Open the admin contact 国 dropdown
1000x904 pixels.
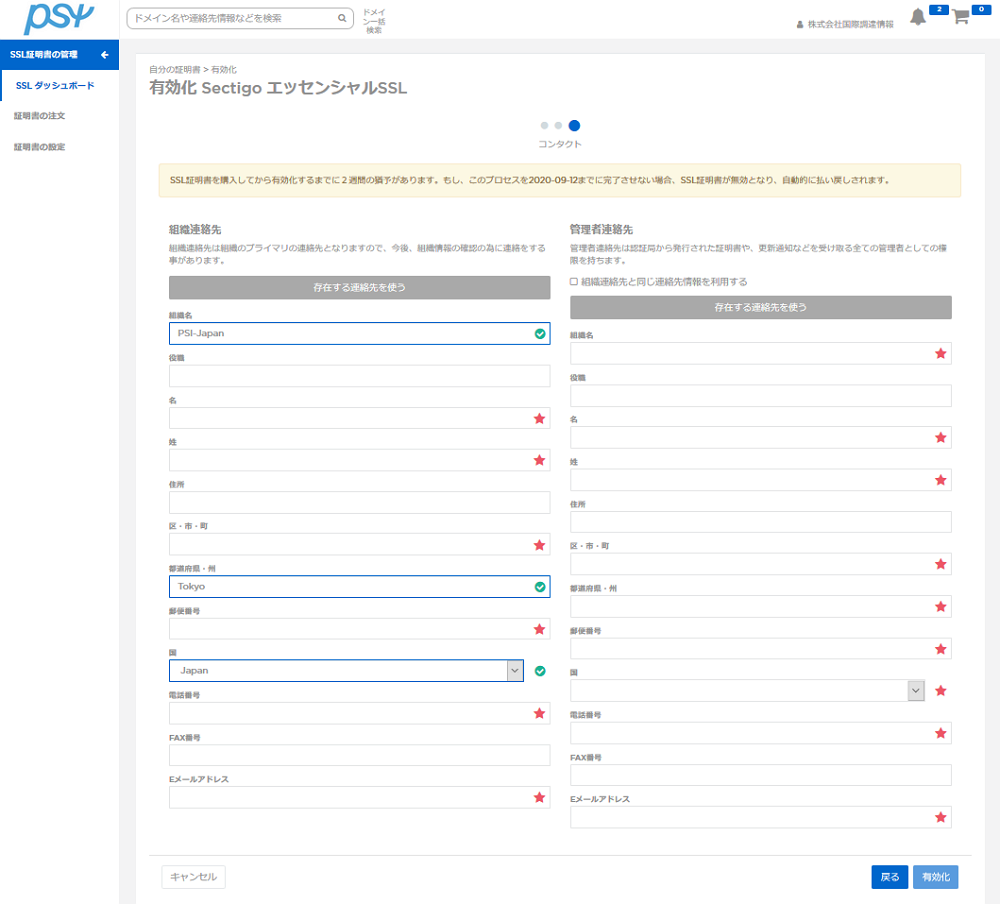tap(747, 690)
